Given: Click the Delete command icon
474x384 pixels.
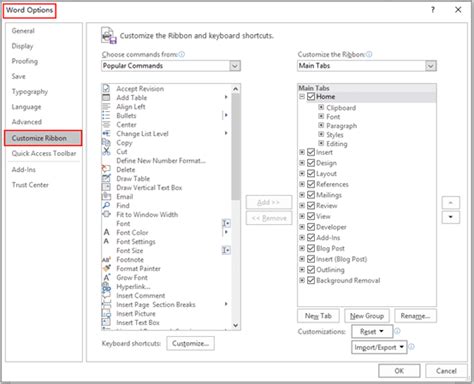Looking at the screenshot, I should (x=106, y=169).
